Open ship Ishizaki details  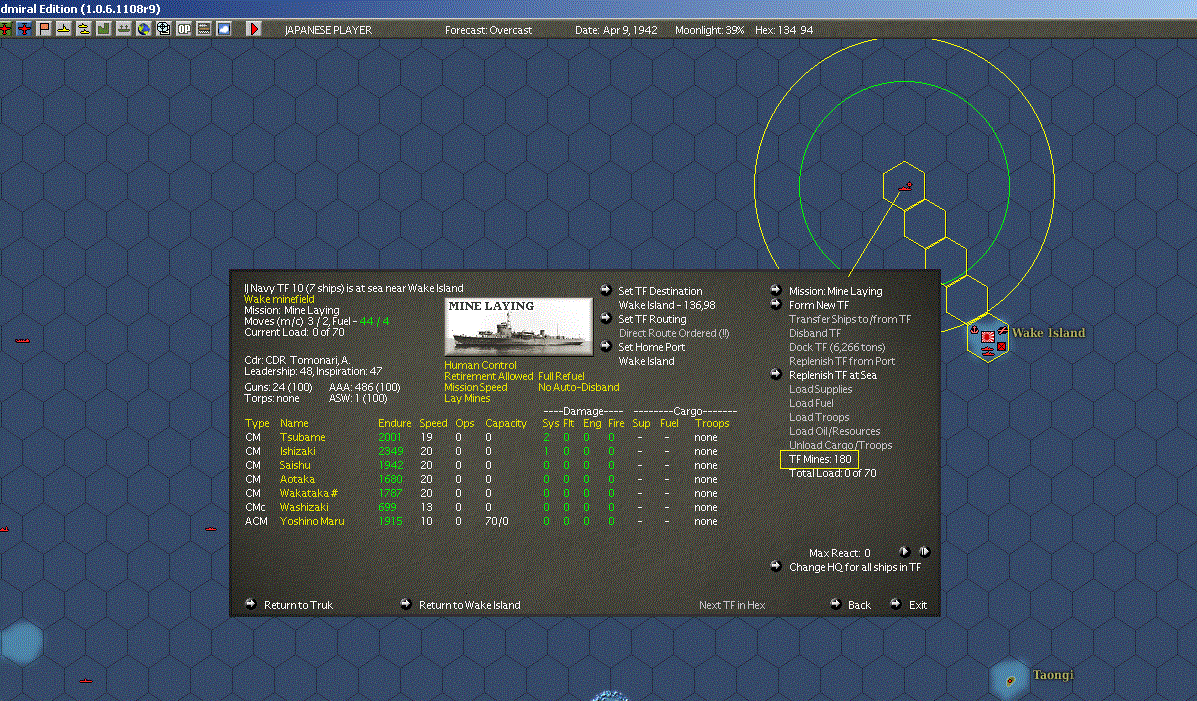298,451
